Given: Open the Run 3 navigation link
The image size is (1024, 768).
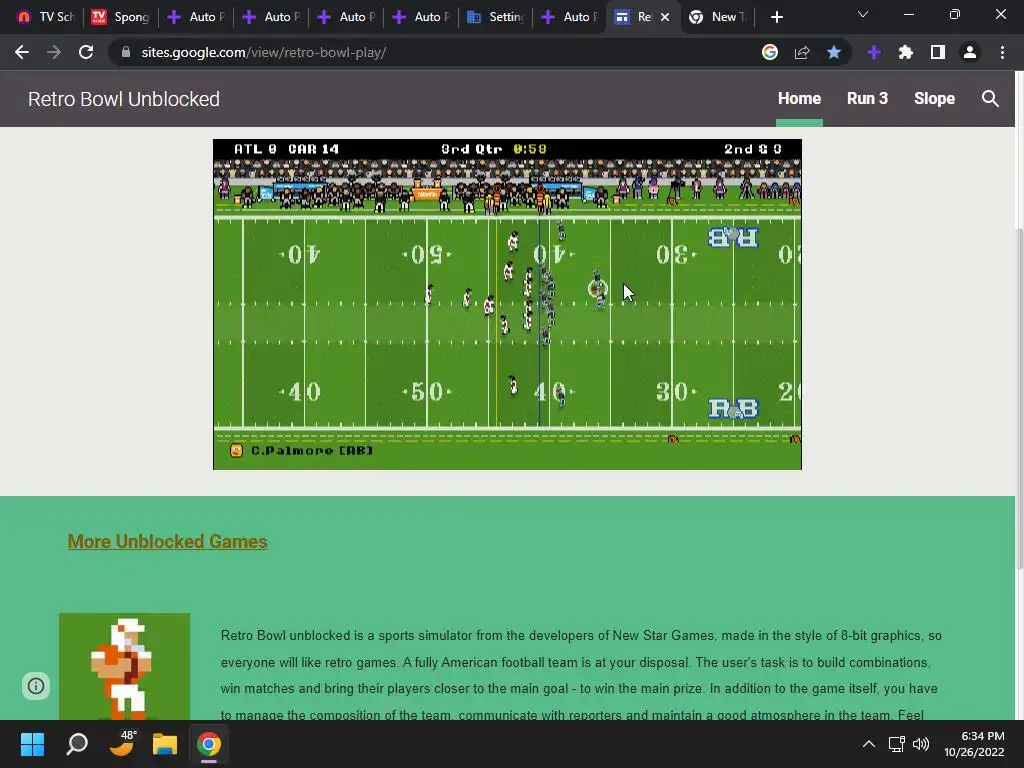Looking at the screenshot, I should pos(867,99).
